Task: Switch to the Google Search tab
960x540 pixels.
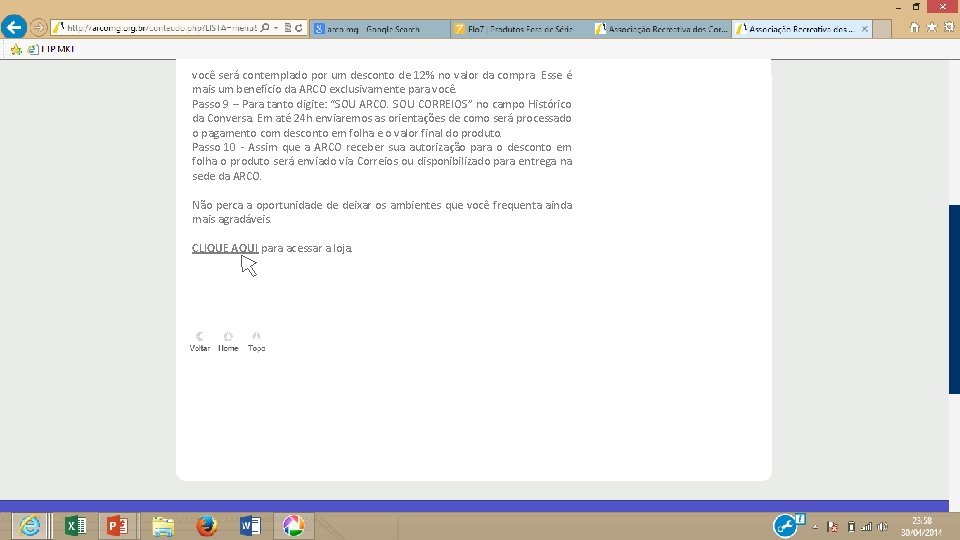Action: click(x=380, y=29)
